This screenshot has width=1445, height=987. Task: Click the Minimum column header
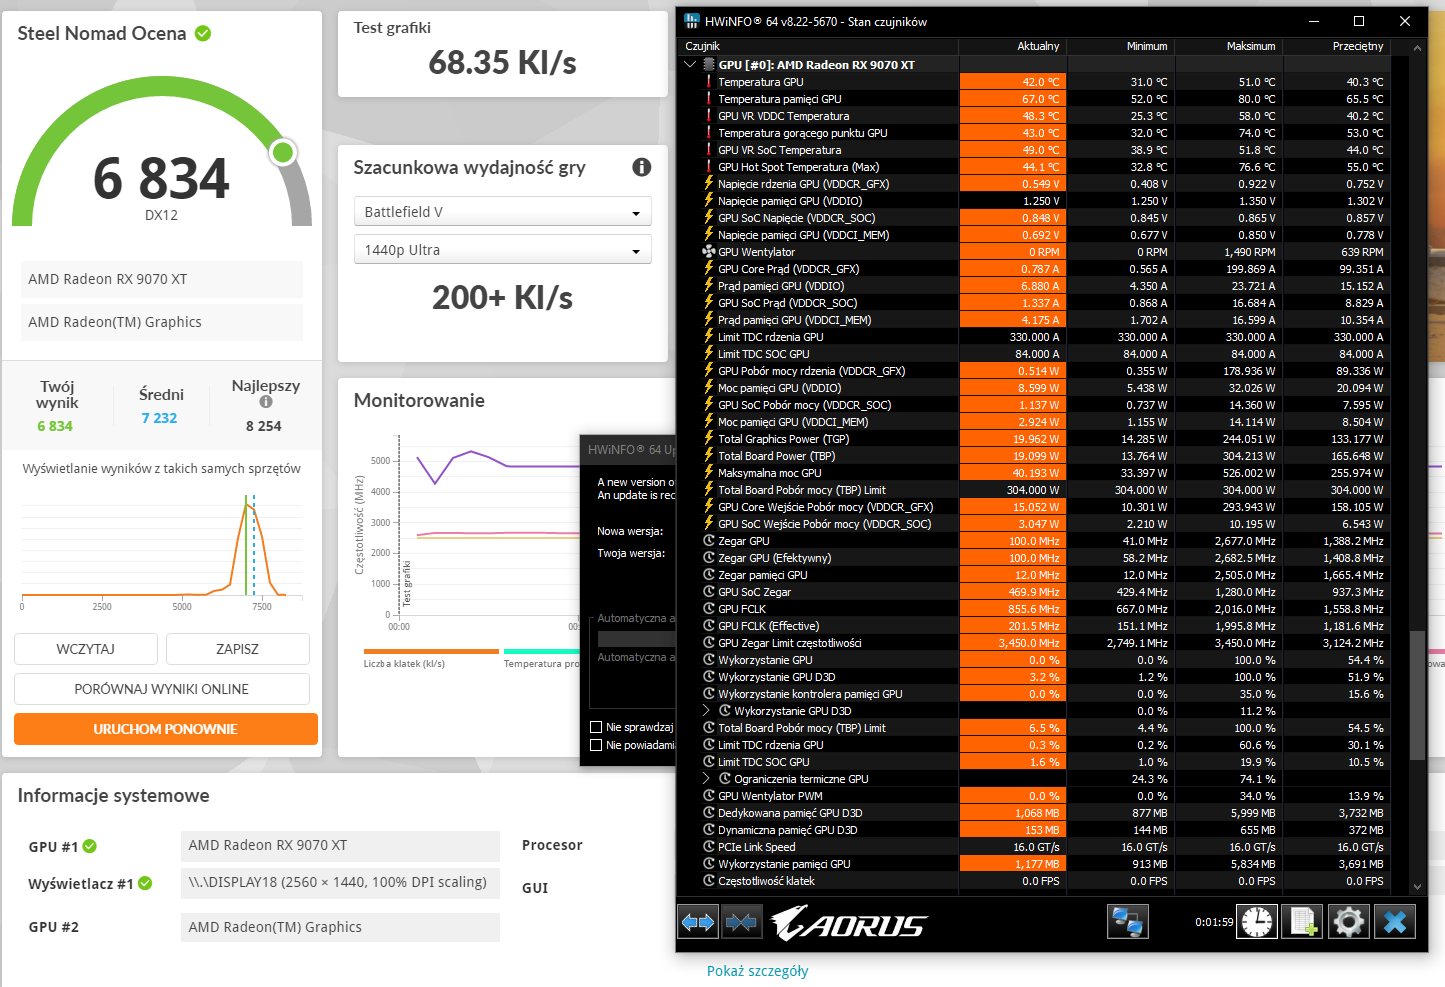pyautogui.click(x=1120, y=46)
